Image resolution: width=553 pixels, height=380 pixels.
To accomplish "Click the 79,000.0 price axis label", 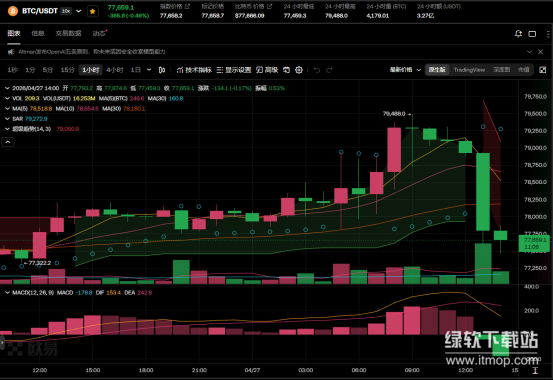I will tap(535, 148).
